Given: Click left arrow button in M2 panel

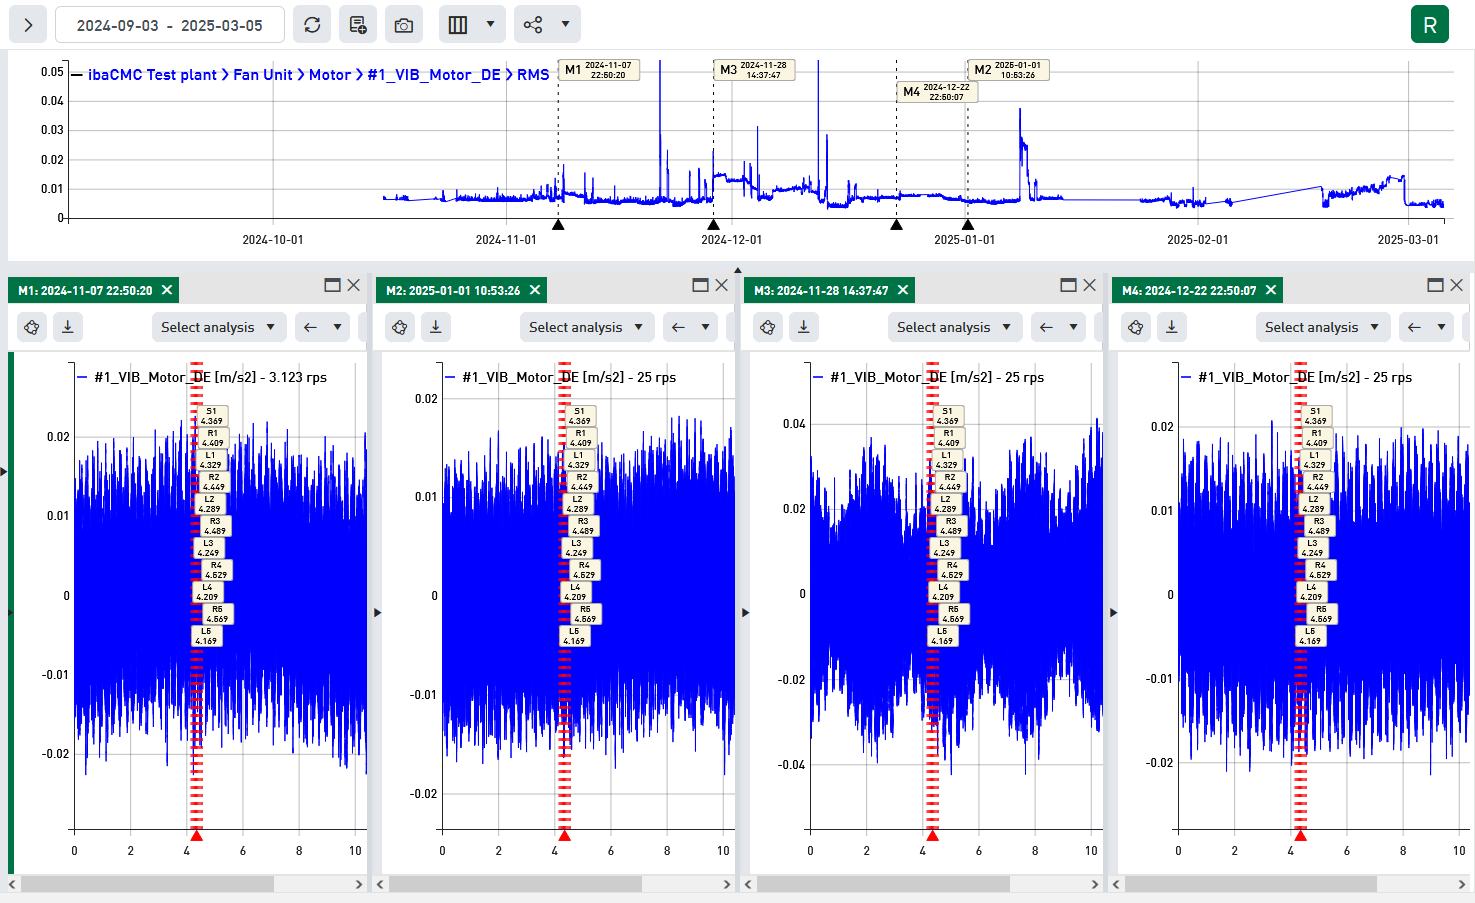Looking at the screenshot, I should (x=678, y=327).
